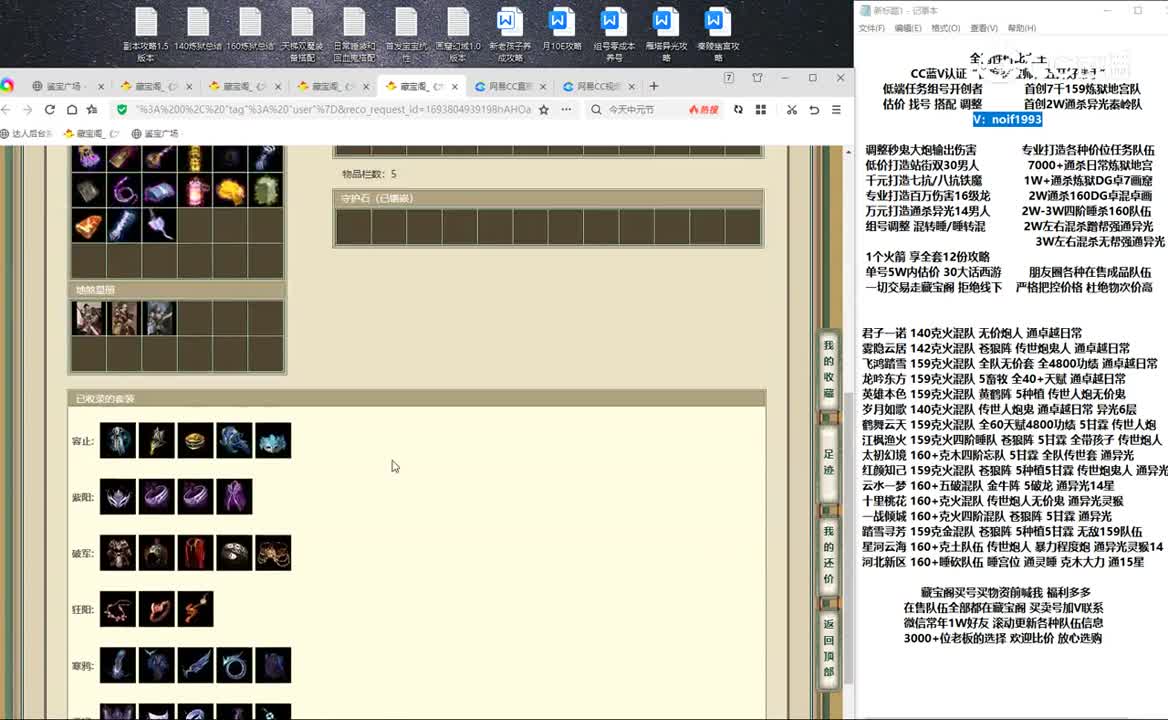Go forward to the next page

[x=28, y=109]
